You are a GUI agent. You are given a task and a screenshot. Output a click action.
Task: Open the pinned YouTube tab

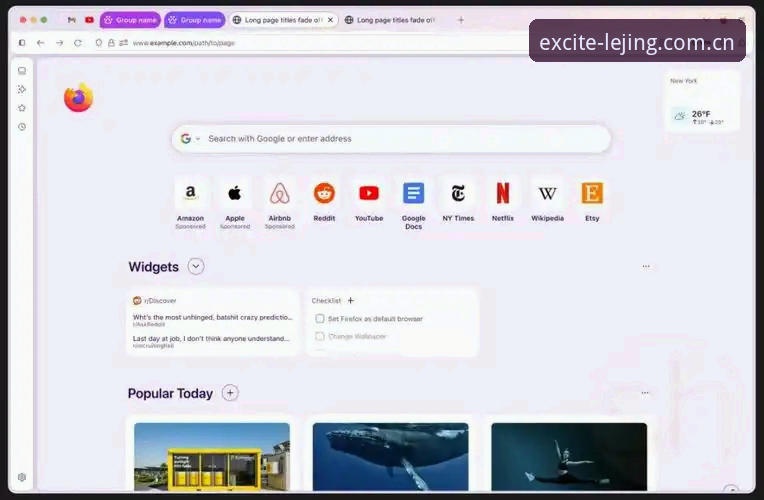89,20
